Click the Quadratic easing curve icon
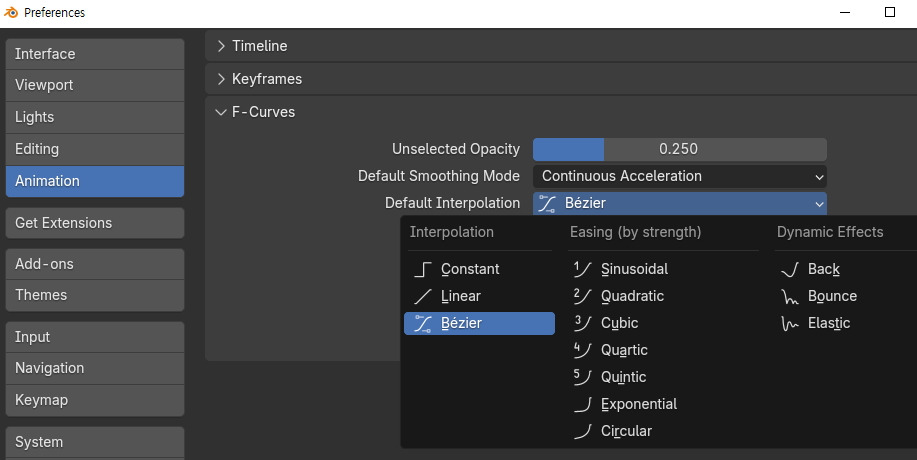Viewport: 917px width, 460px height. pos(583,296)
